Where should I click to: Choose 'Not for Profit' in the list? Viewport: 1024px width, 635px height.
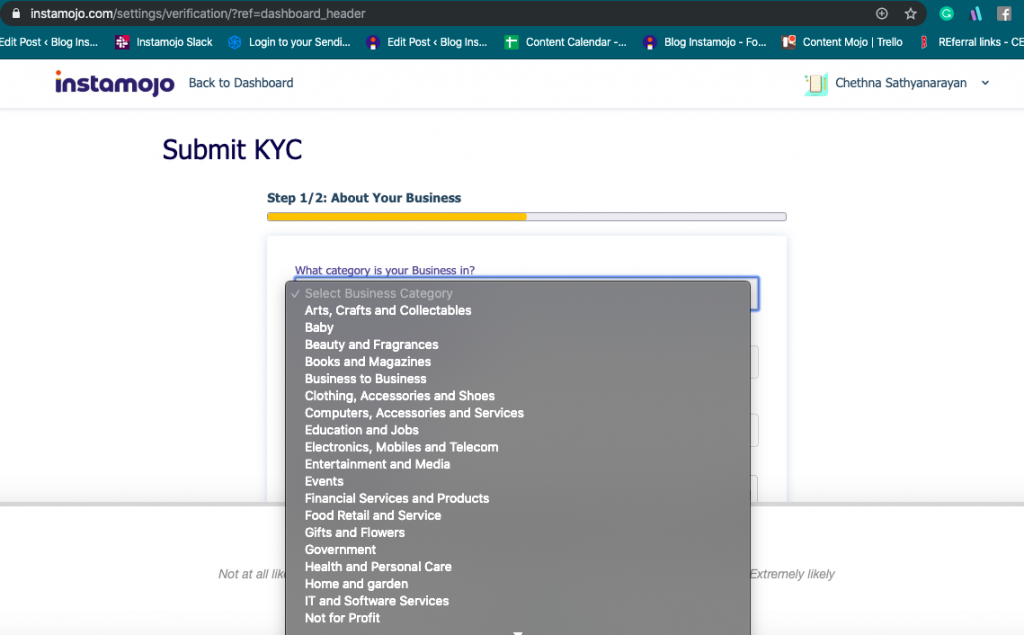pyautogui.click(x=343, y=618)
